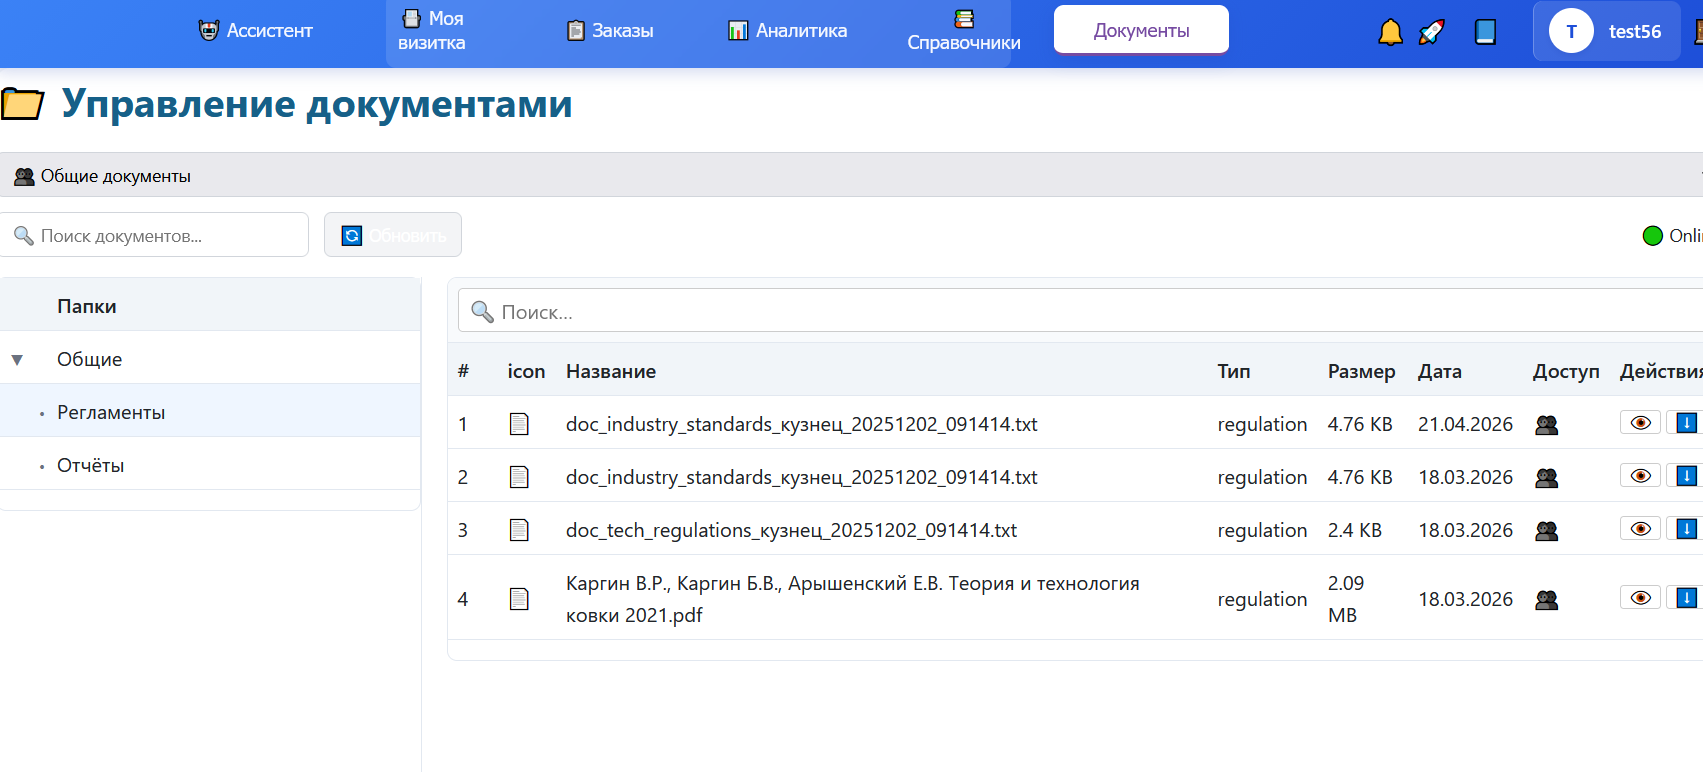This screenshot has height=772, width=1703.
Task: Click shared access icon in row 3
Action: (1547, 531)
